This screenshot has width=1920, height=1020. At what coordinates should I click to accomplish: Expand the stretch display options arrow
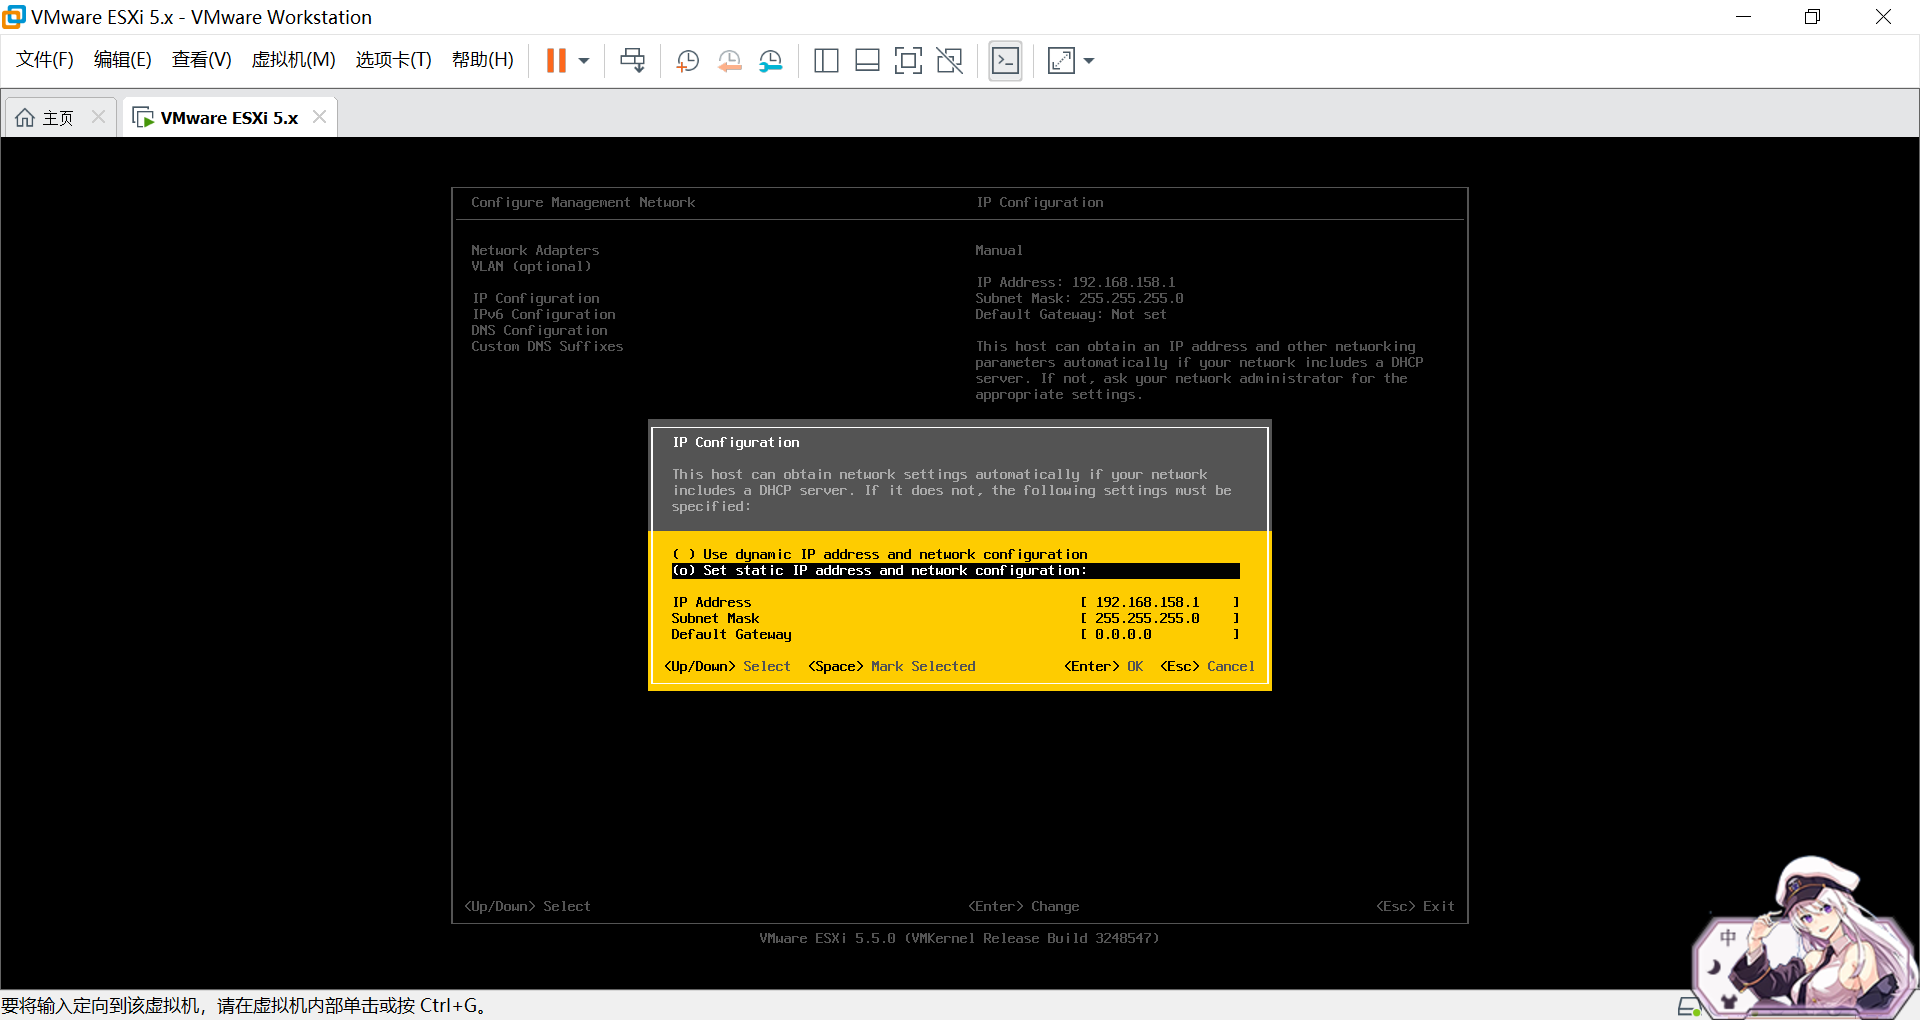[1089, 61]
